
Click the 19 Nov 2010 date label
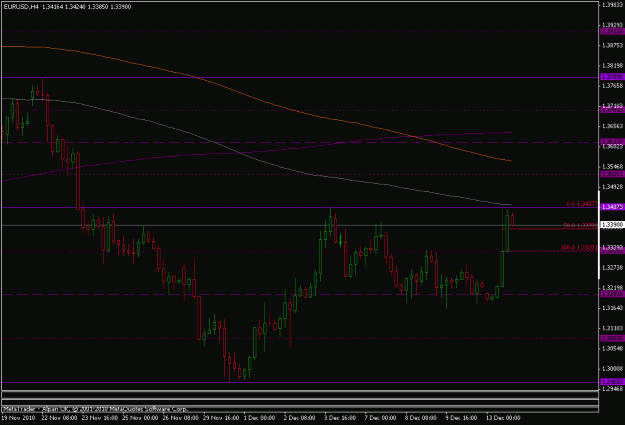(18, 418)
